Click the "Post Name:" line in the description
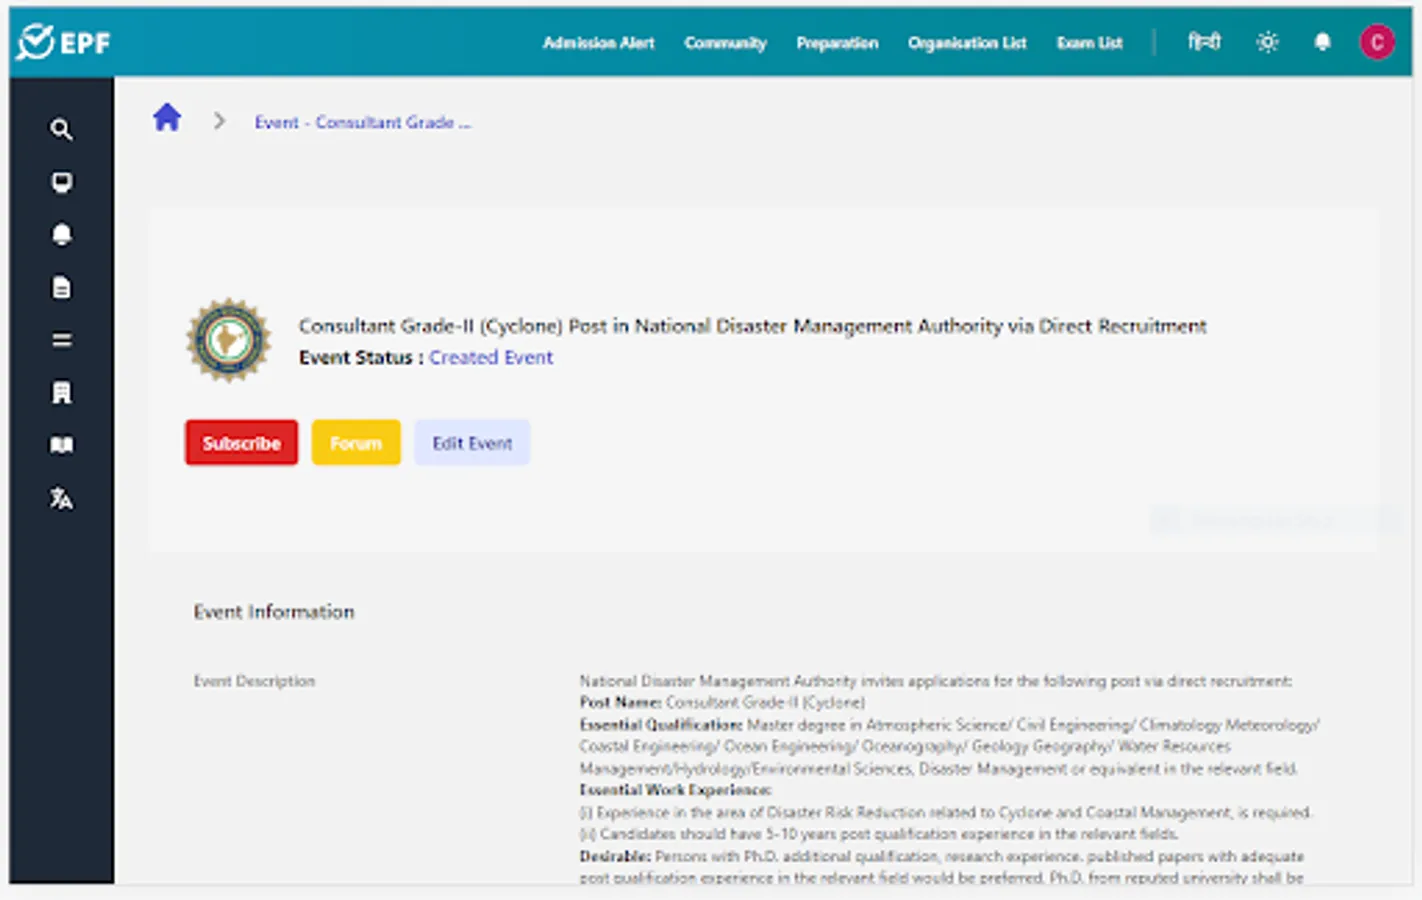 point(722,703)
